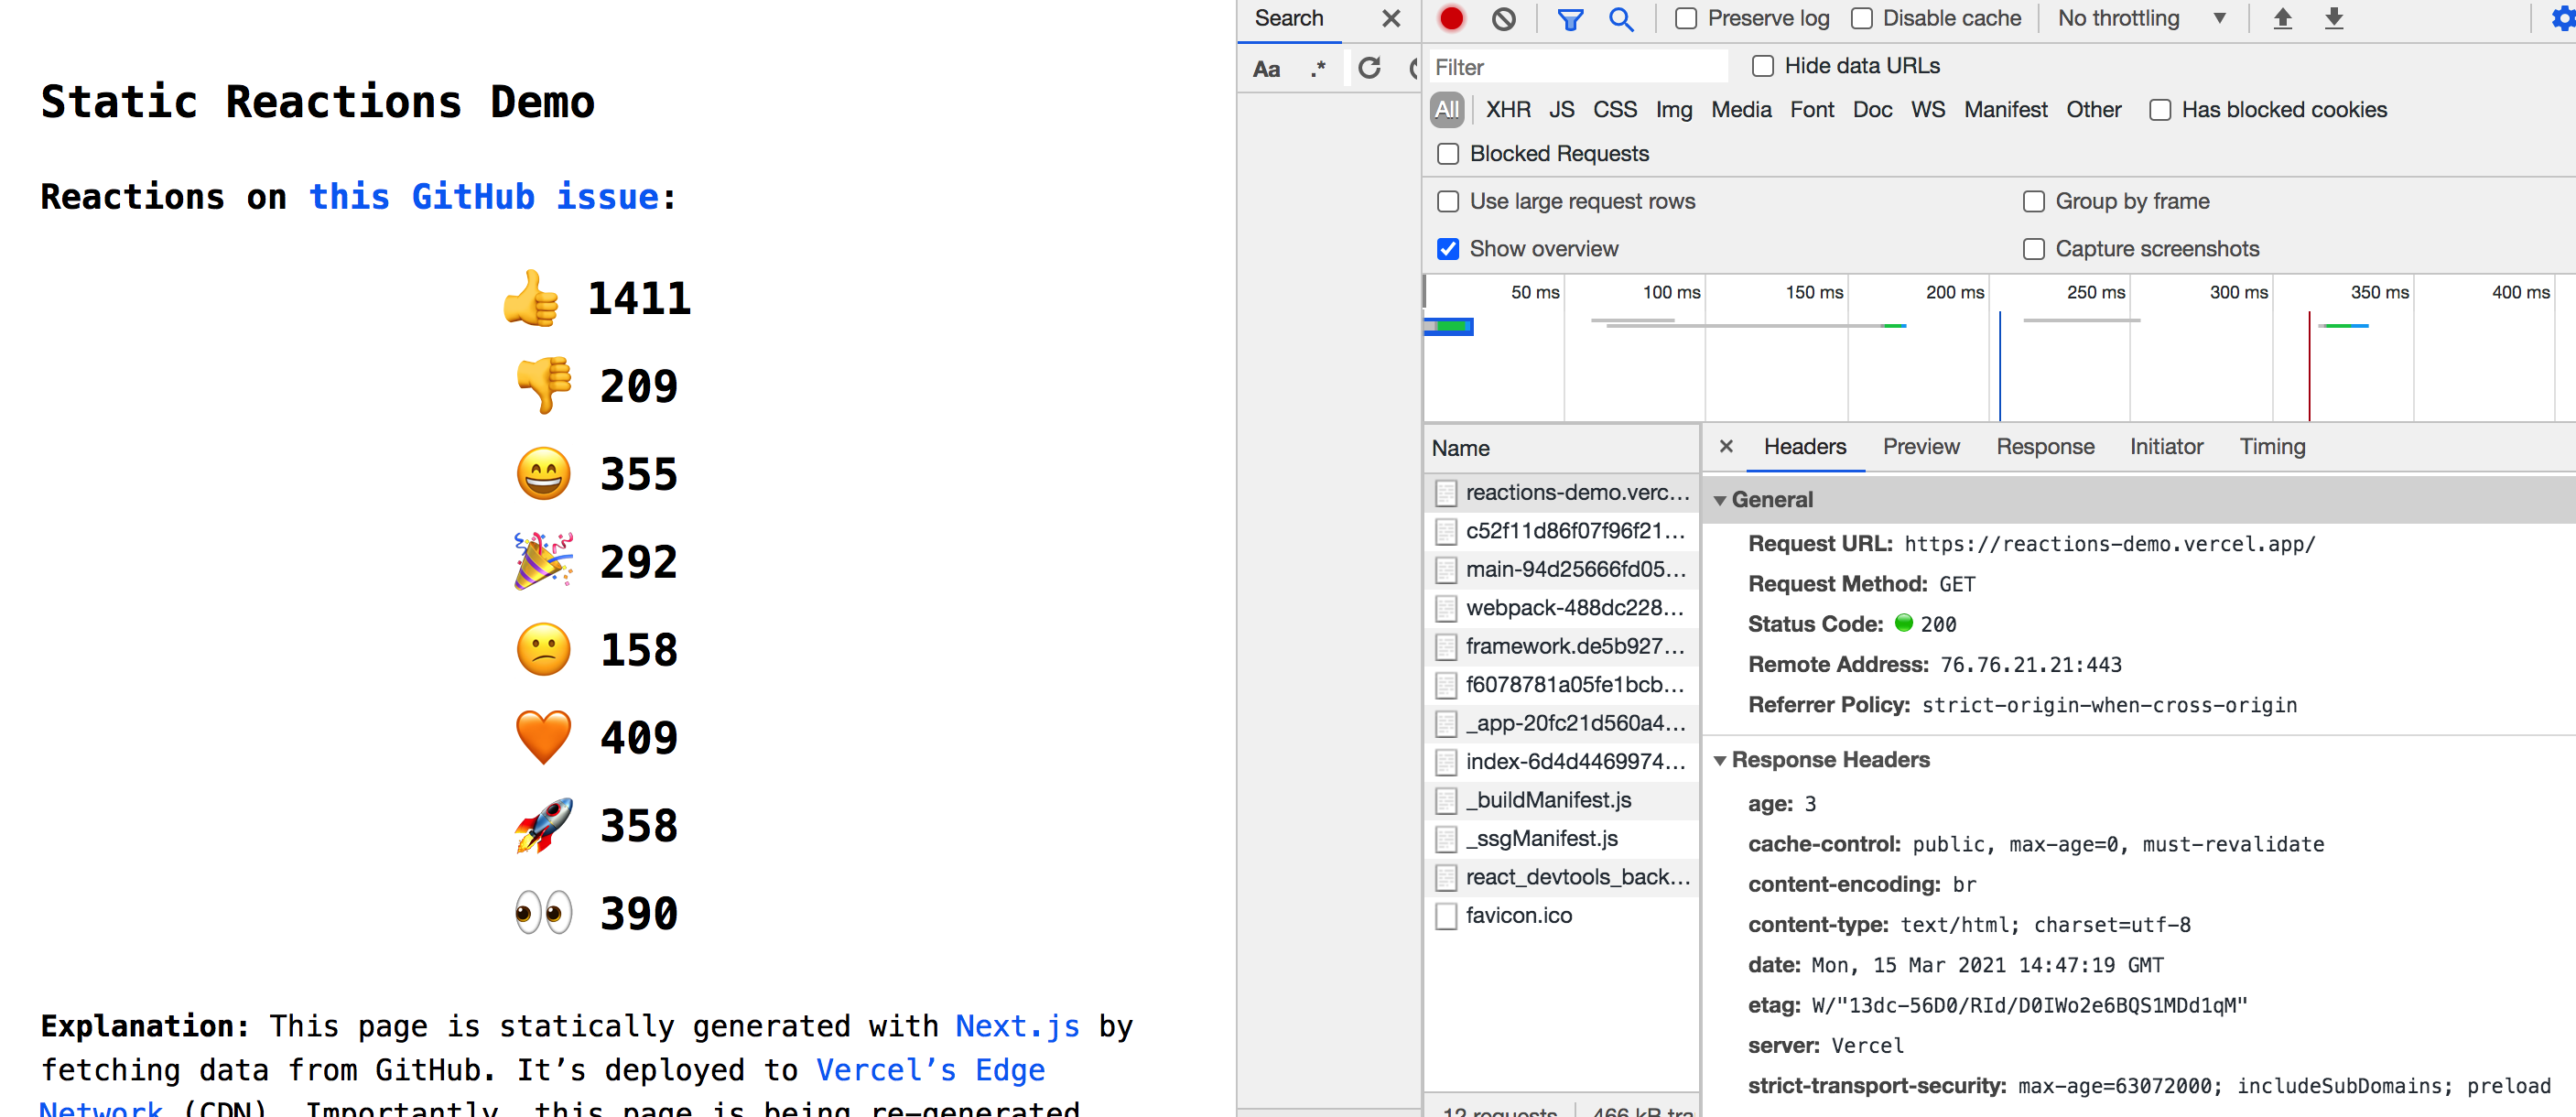Open the Initiator tab
The image size is (2576, 1117).
coord(2166,446)
